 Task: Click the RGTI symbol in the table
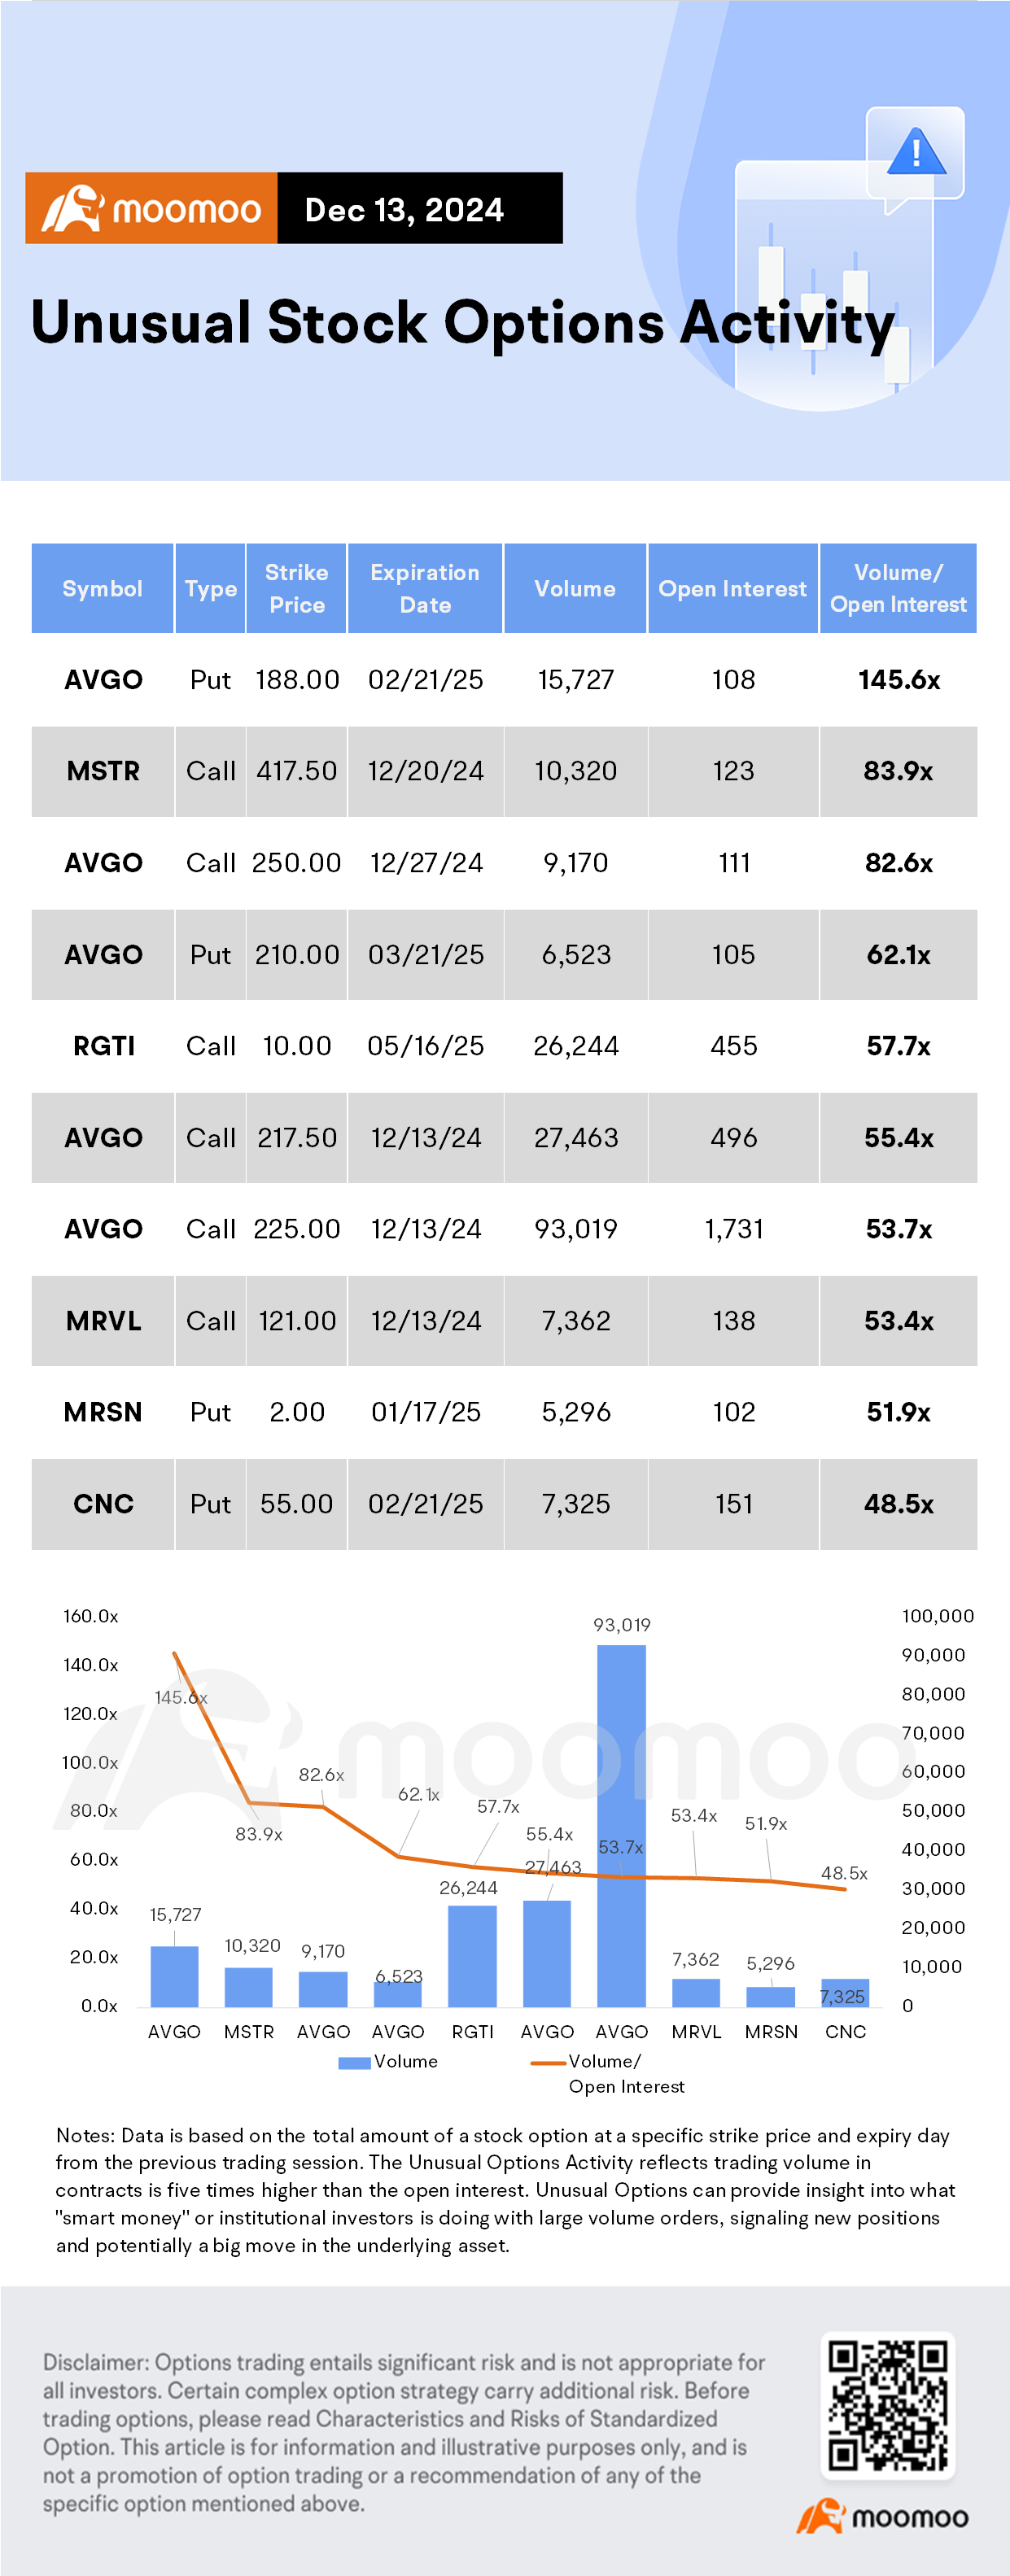pyautogui.click(x=103, y=1046)
